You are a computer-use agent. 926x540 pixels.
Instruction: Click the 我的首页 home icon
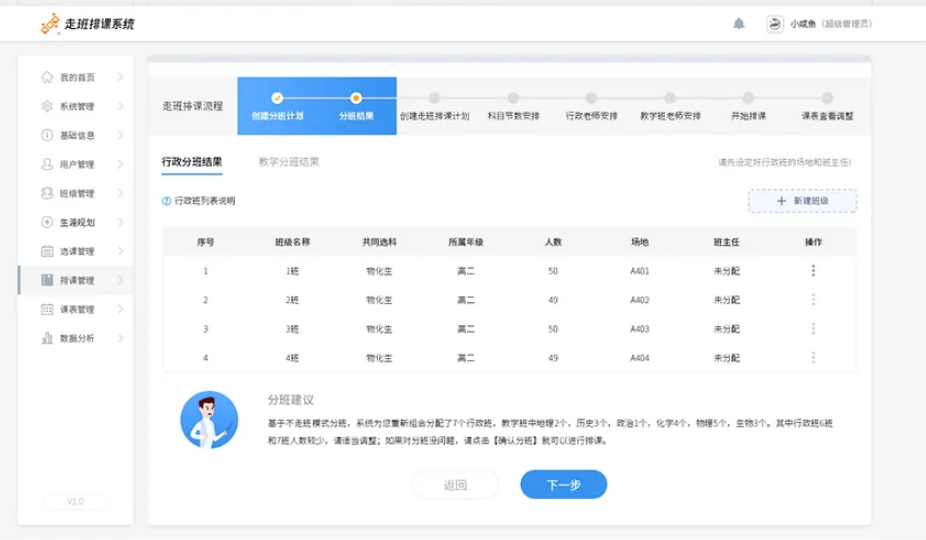pyautogui.click(x=47, y=77)
